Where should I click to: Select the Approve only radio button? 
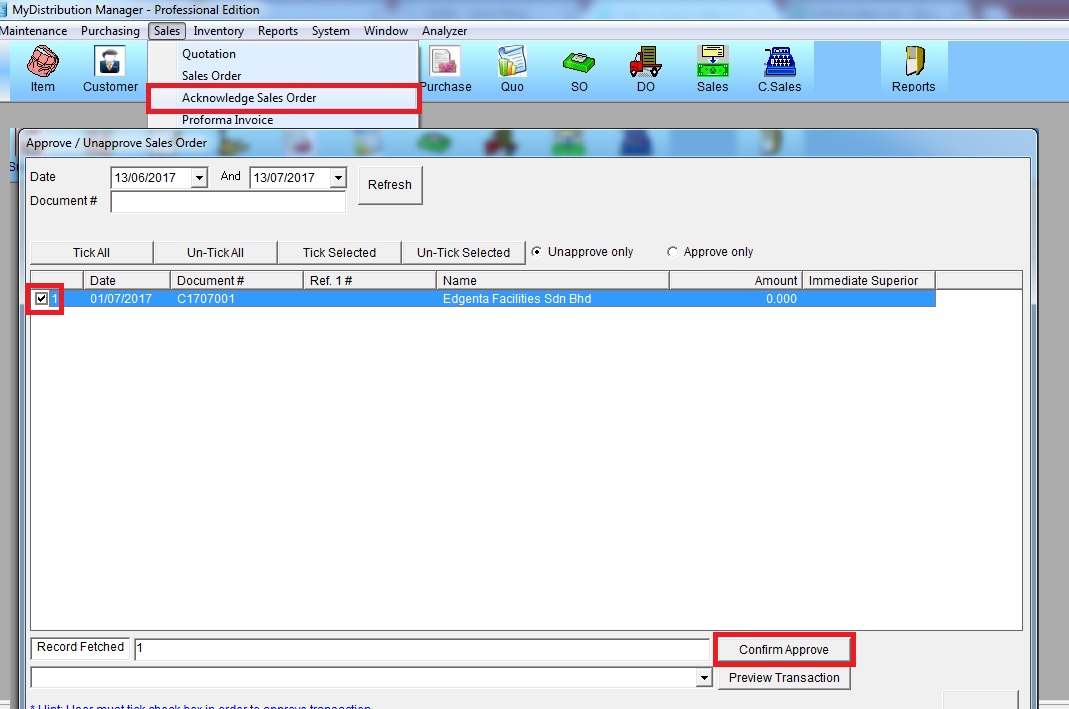[x=673, y=252]
